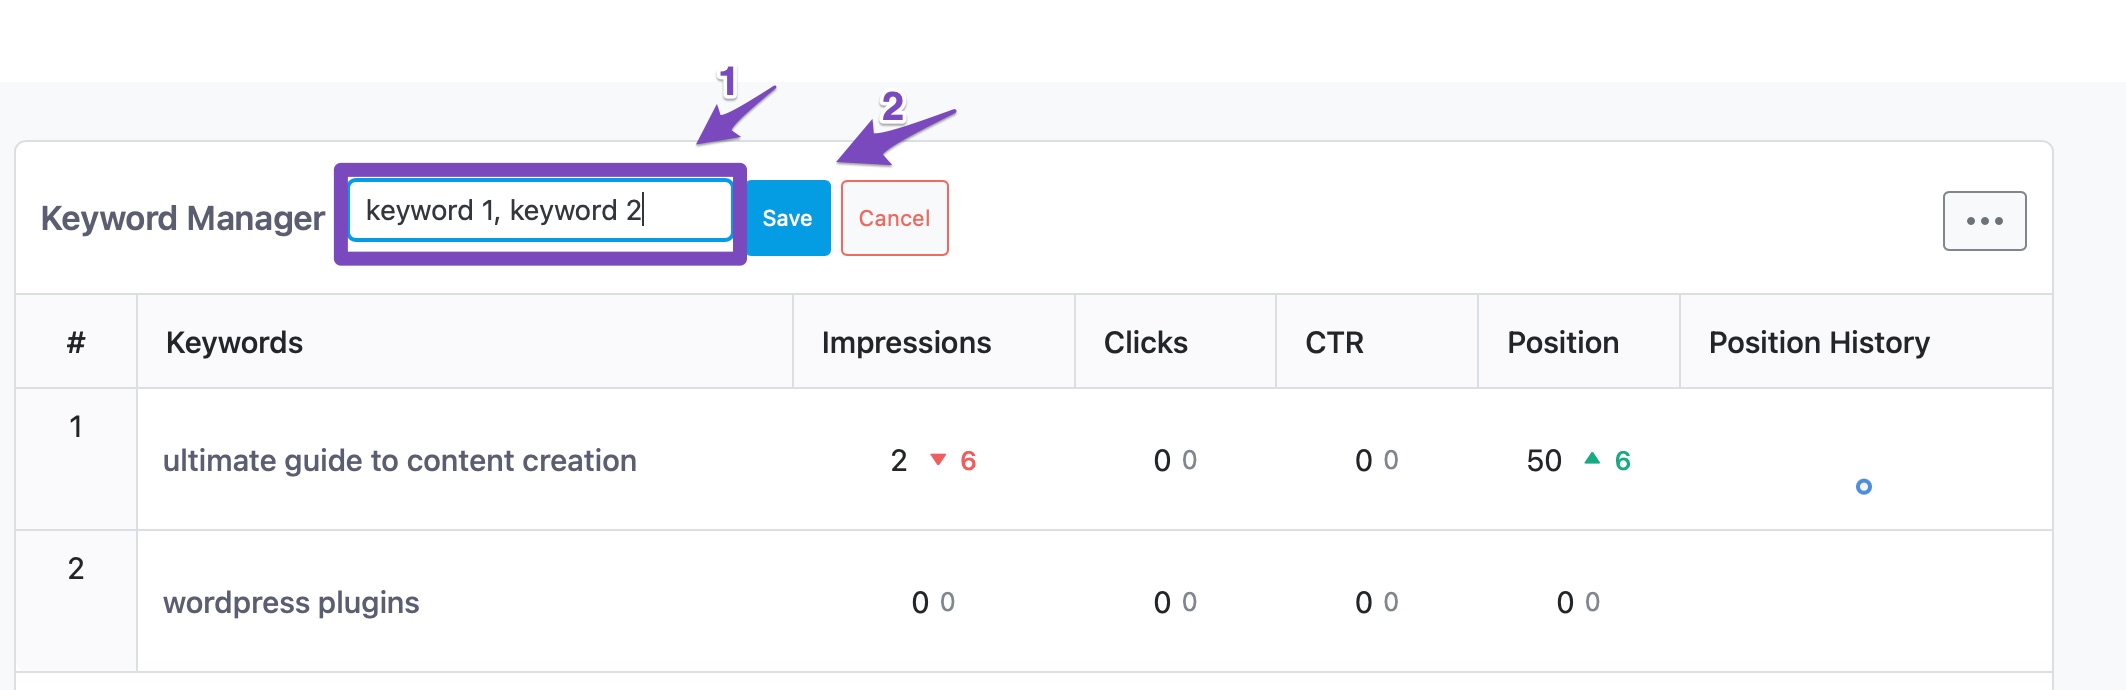Open the "wordpress plugins" keyword
Viewport: 2126px width, 690px height.
(x=291, y=603)
